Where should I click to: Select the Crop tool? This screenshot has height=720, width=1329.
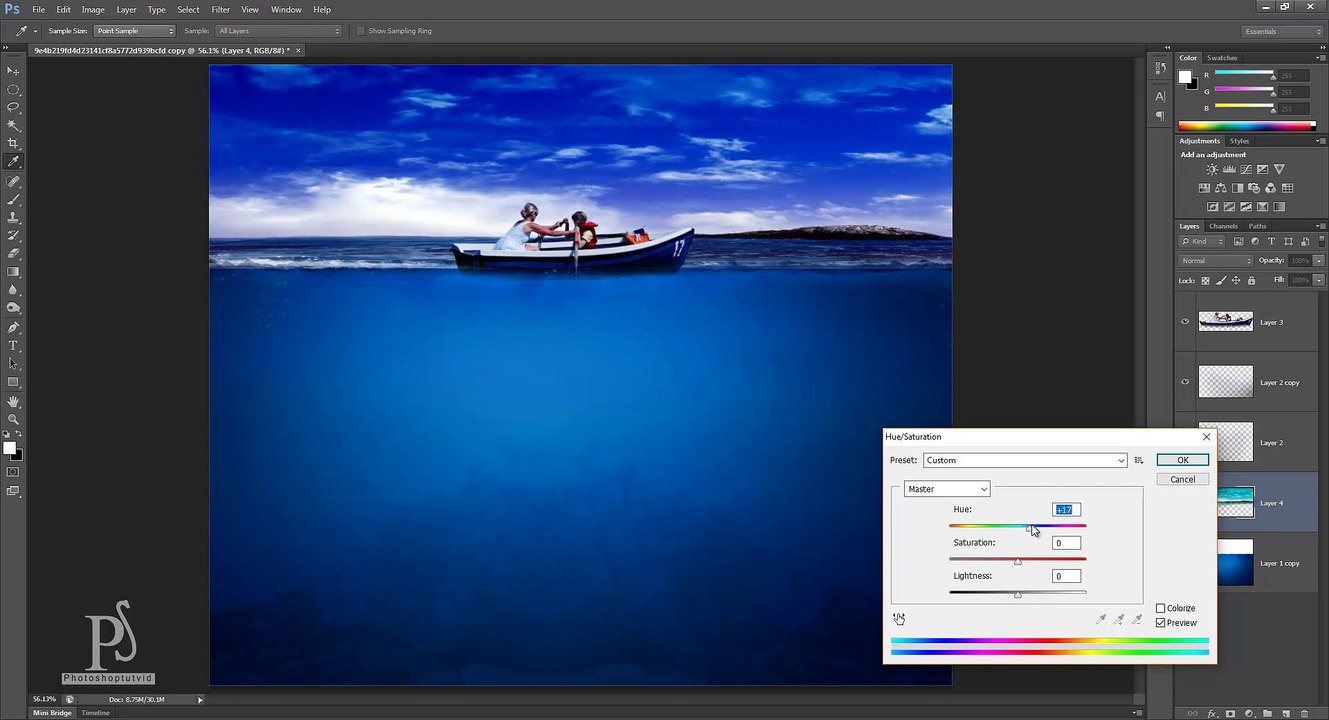coord(13,143)
